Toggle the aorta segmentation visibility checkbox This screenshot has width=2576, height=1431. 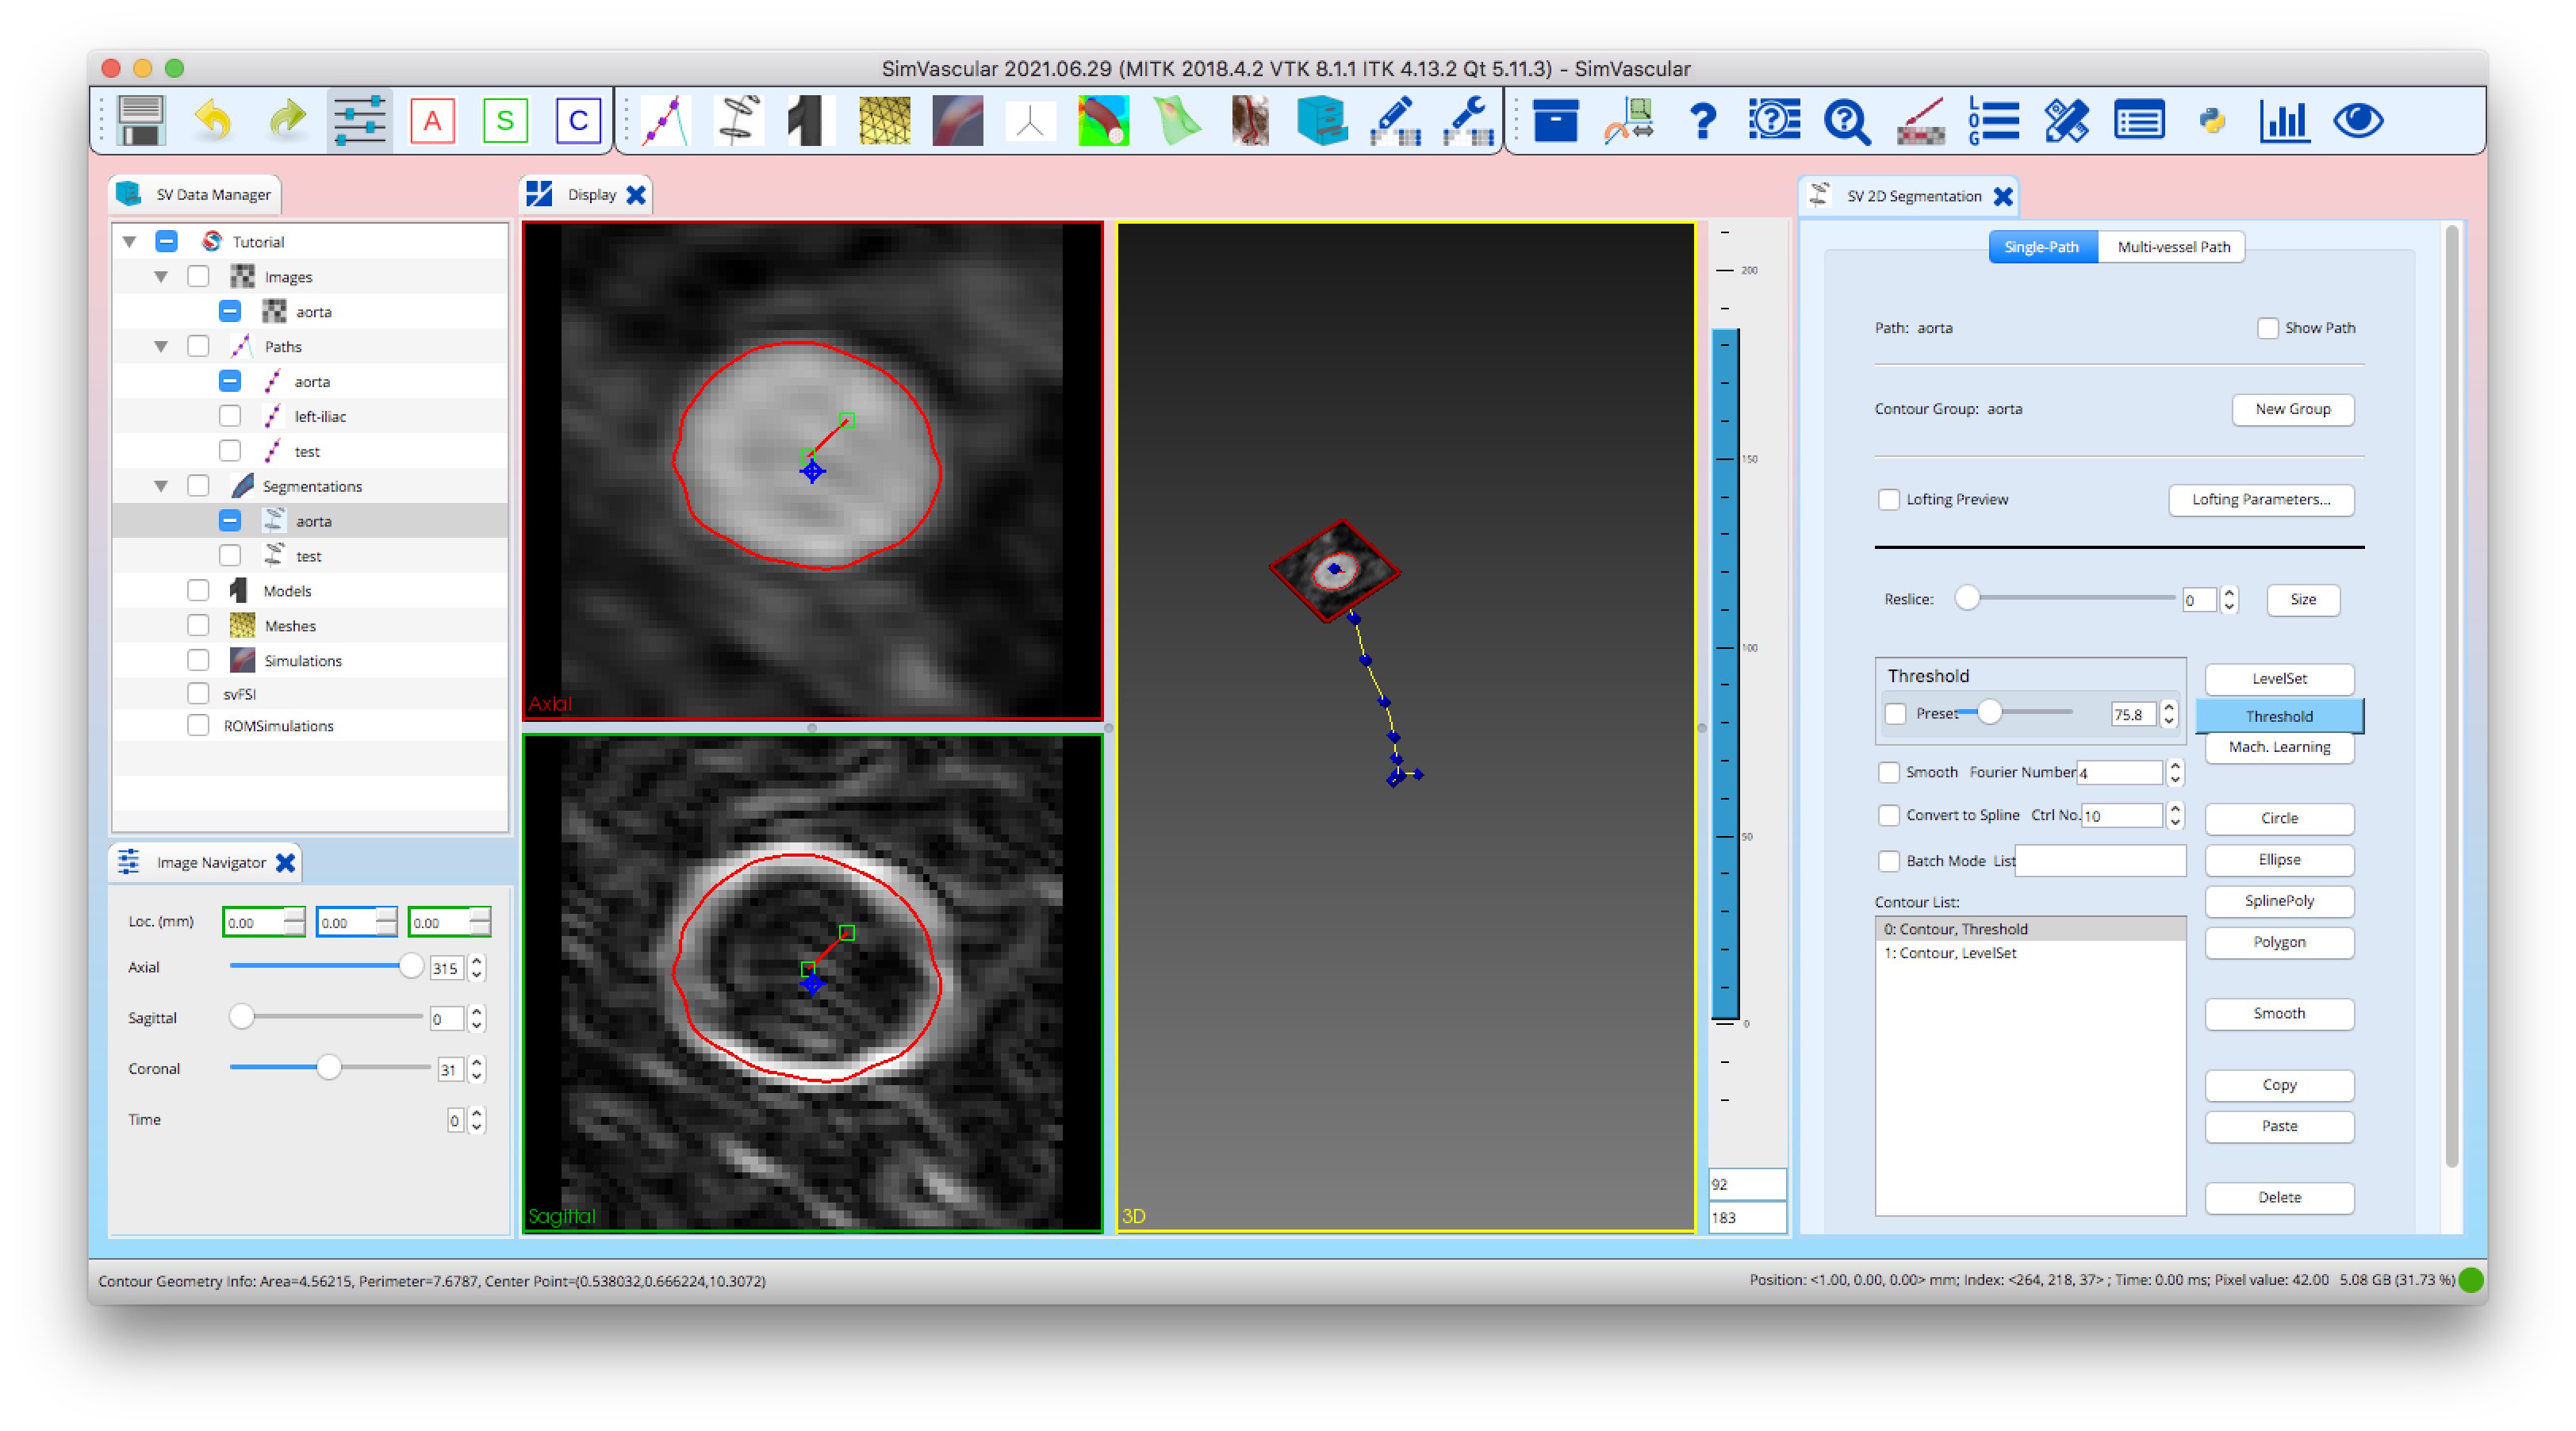pos(230,520)
